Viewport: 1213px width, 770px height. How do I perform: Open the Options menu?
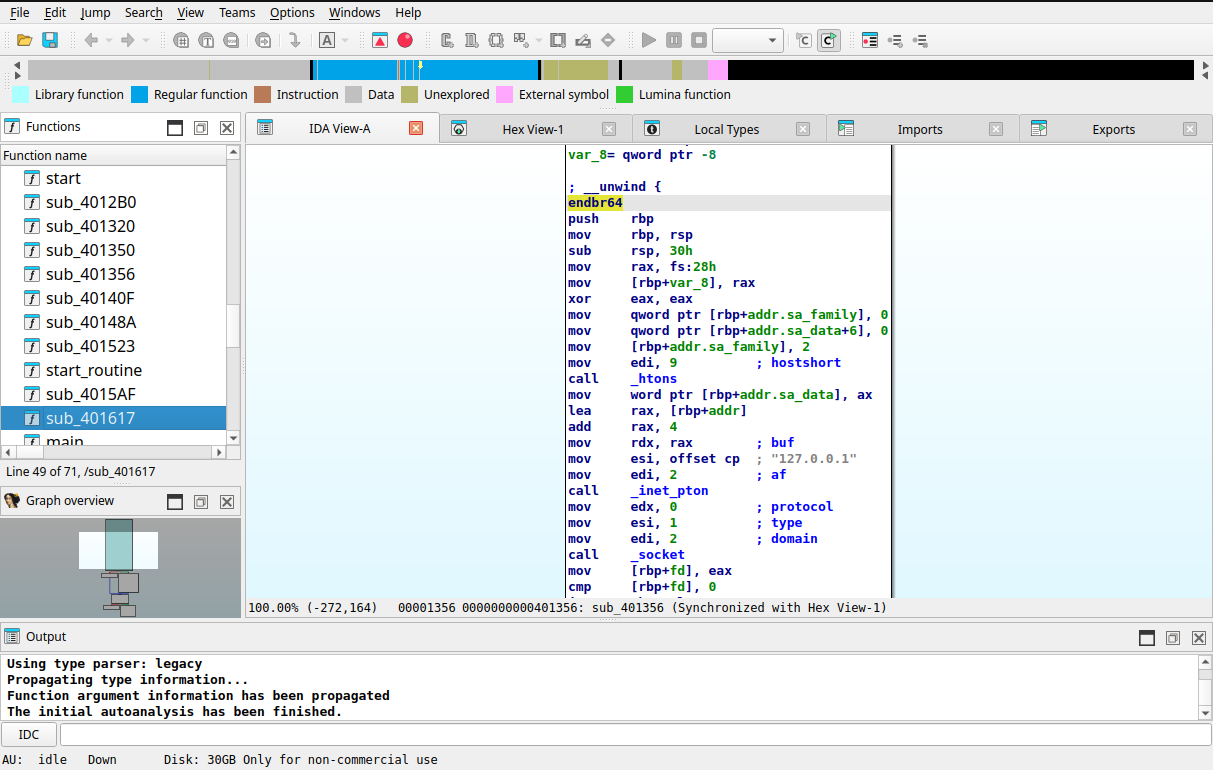[x=292, y=12]
